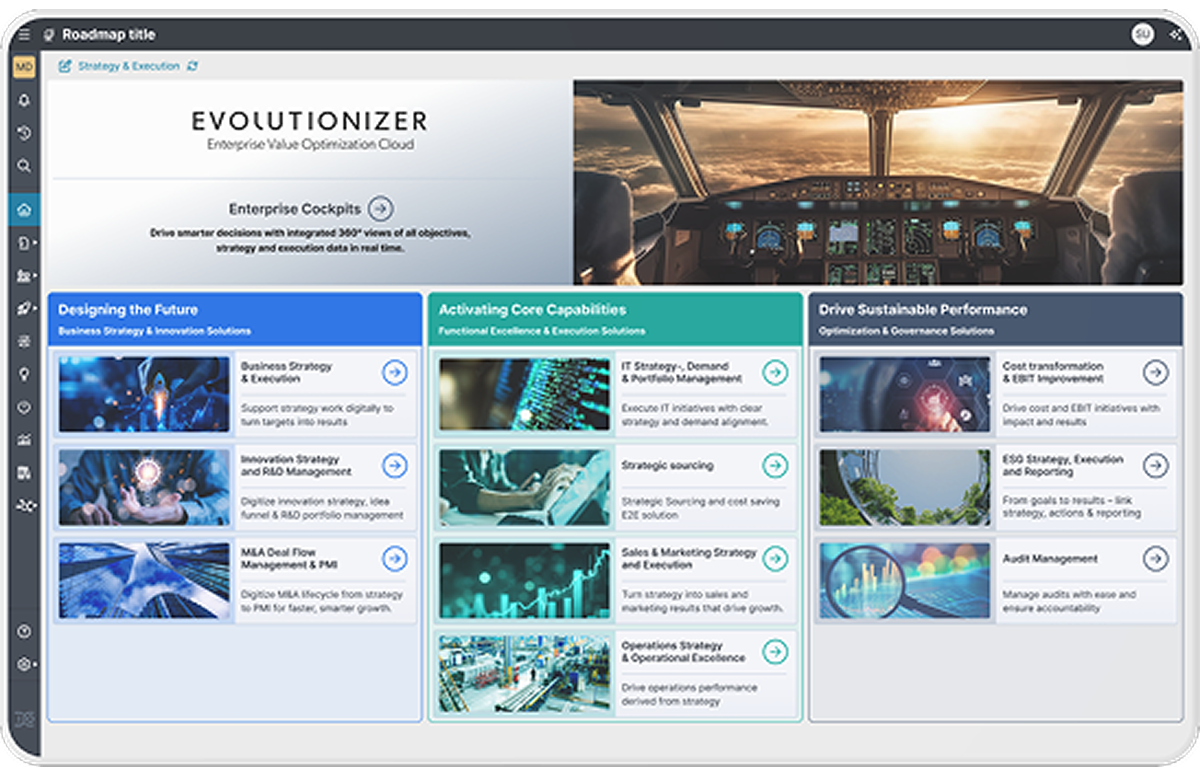Open the IT Strategy code thumbnail
The image size is (1200, 776).
[525, 394]
